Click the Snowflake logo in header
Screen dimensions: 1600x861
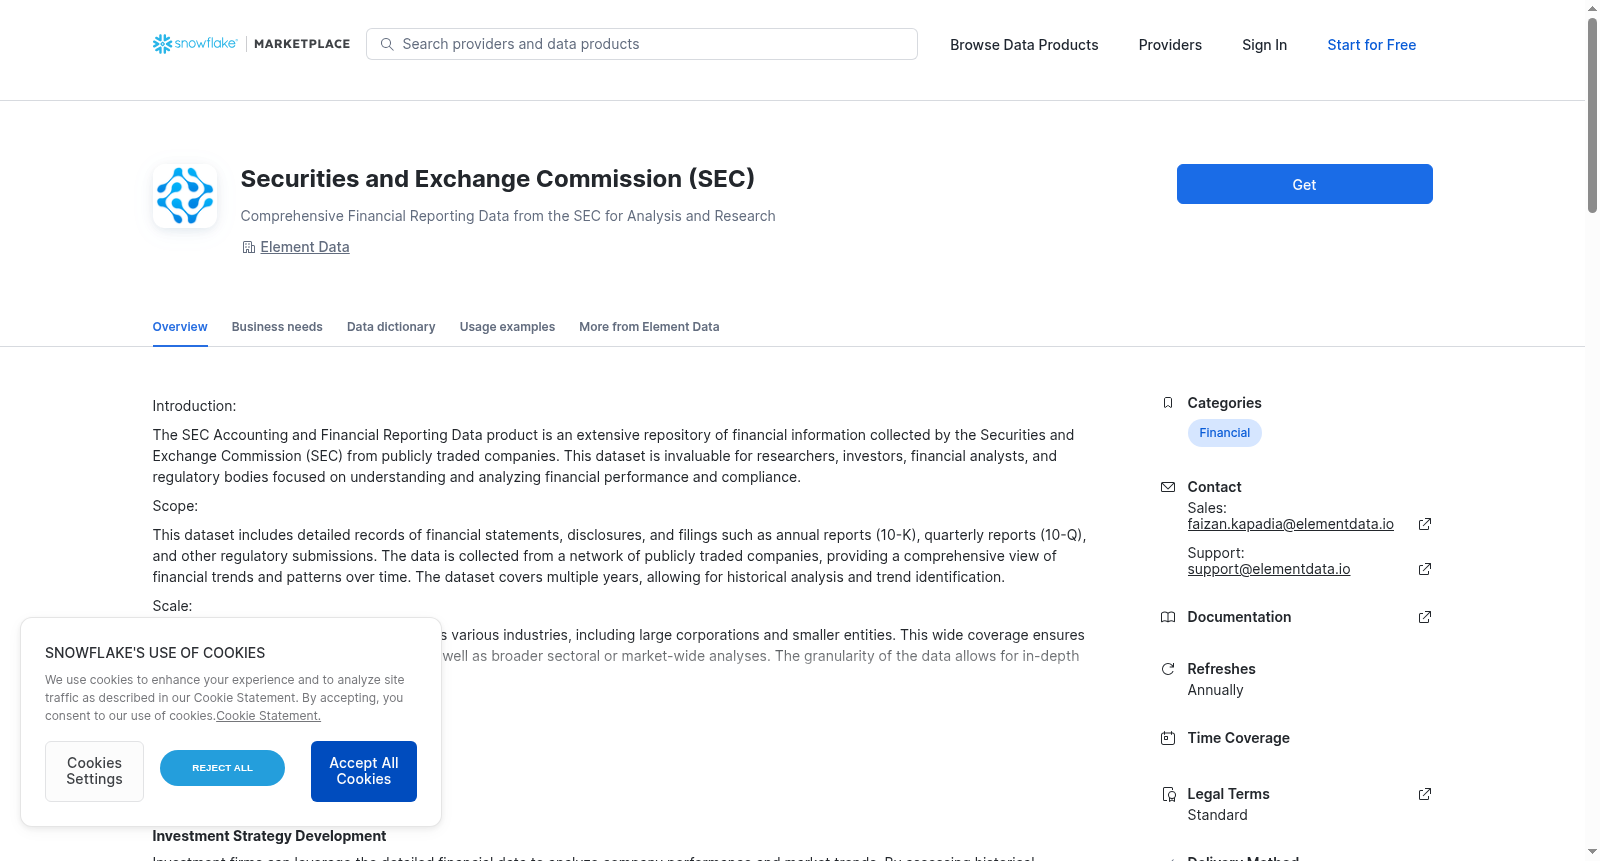[x=195, y=44]
